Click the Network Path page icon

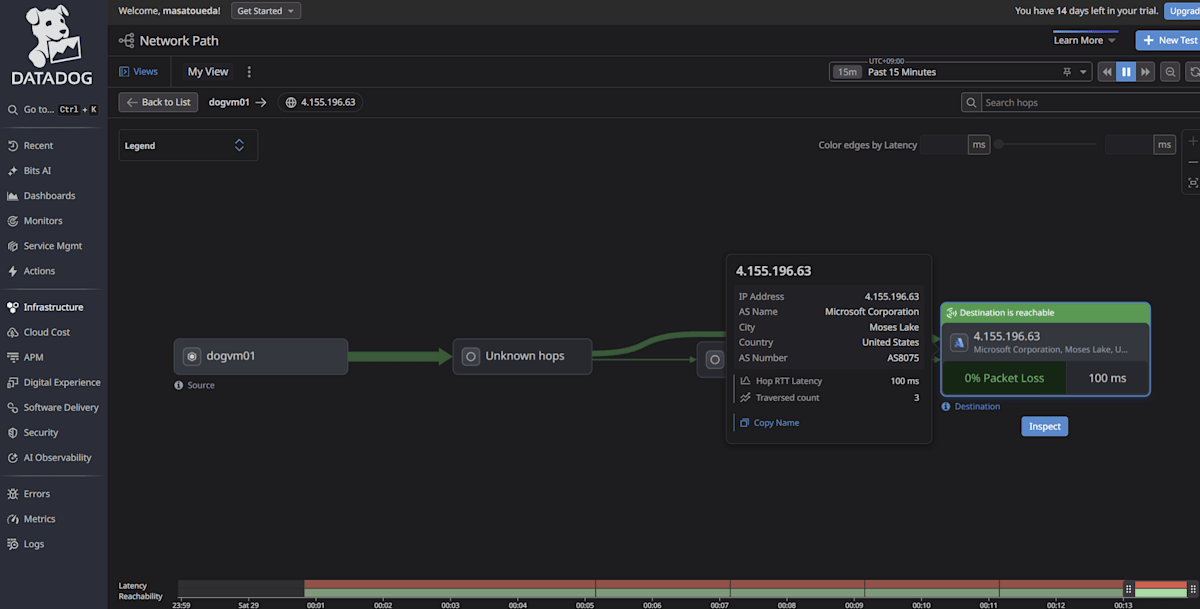pos(126,41)
